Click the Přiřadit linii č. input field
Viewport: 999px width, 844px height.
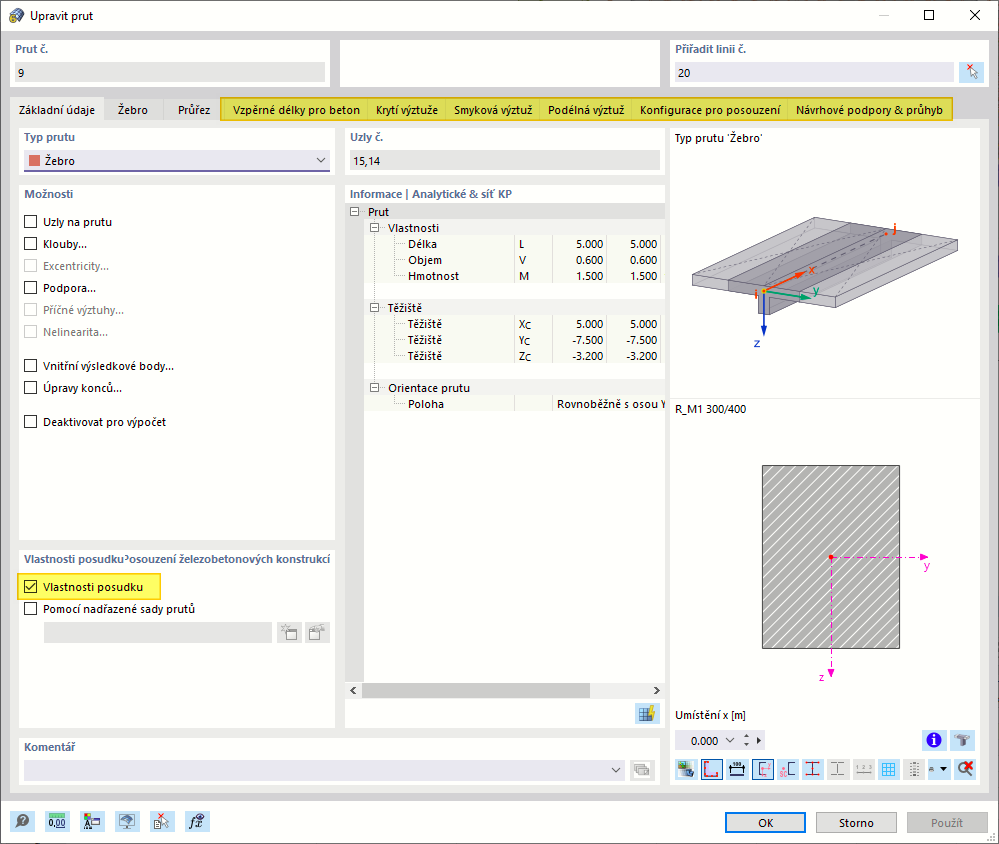(814, 72)
